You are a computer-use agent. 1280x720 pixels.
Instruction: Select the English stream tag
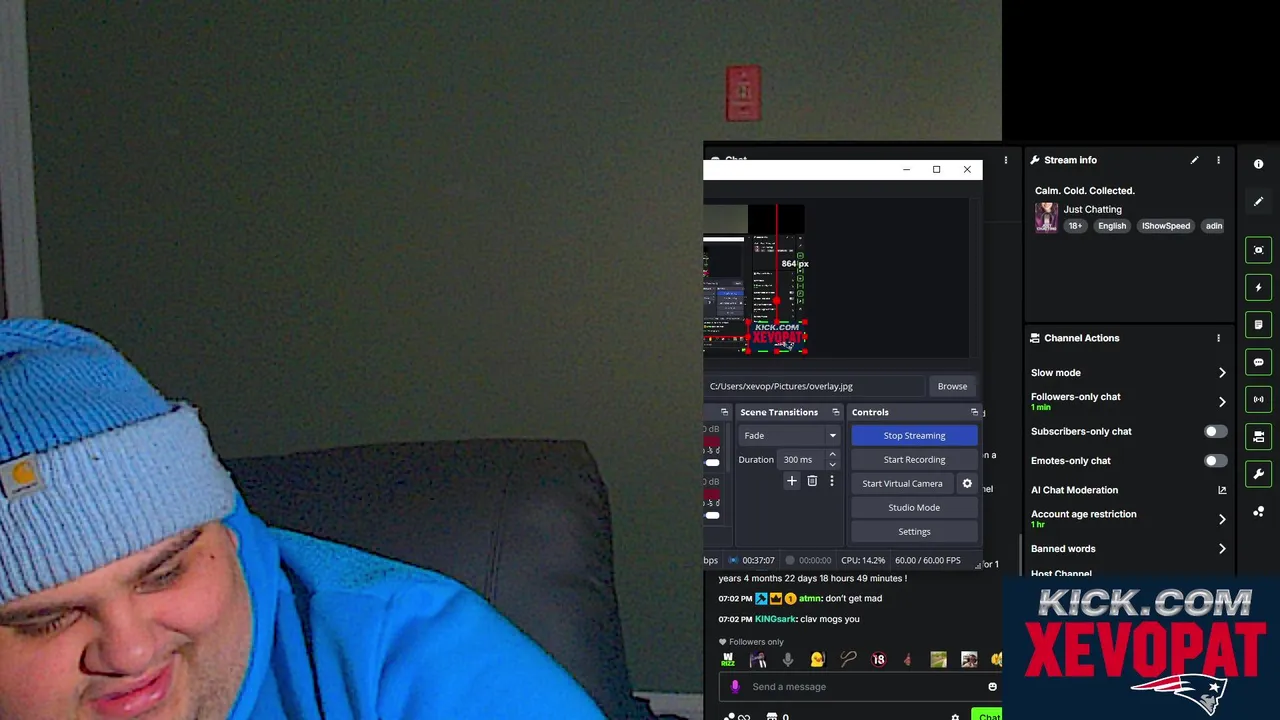(x=1112, y=226)
